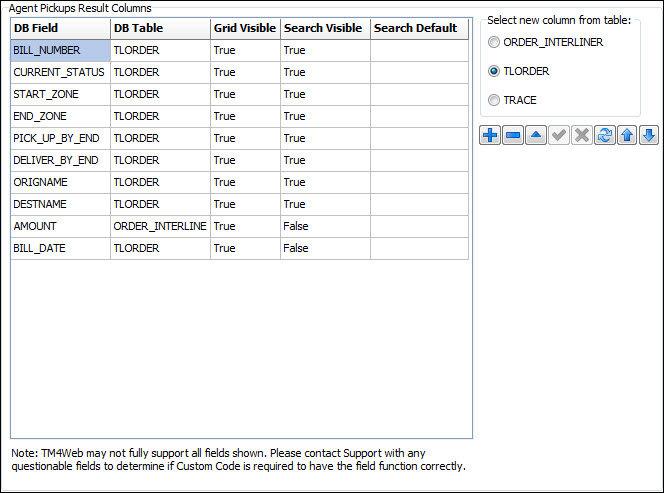Select the DELIVER_BY_END field cell

[60, 161]
